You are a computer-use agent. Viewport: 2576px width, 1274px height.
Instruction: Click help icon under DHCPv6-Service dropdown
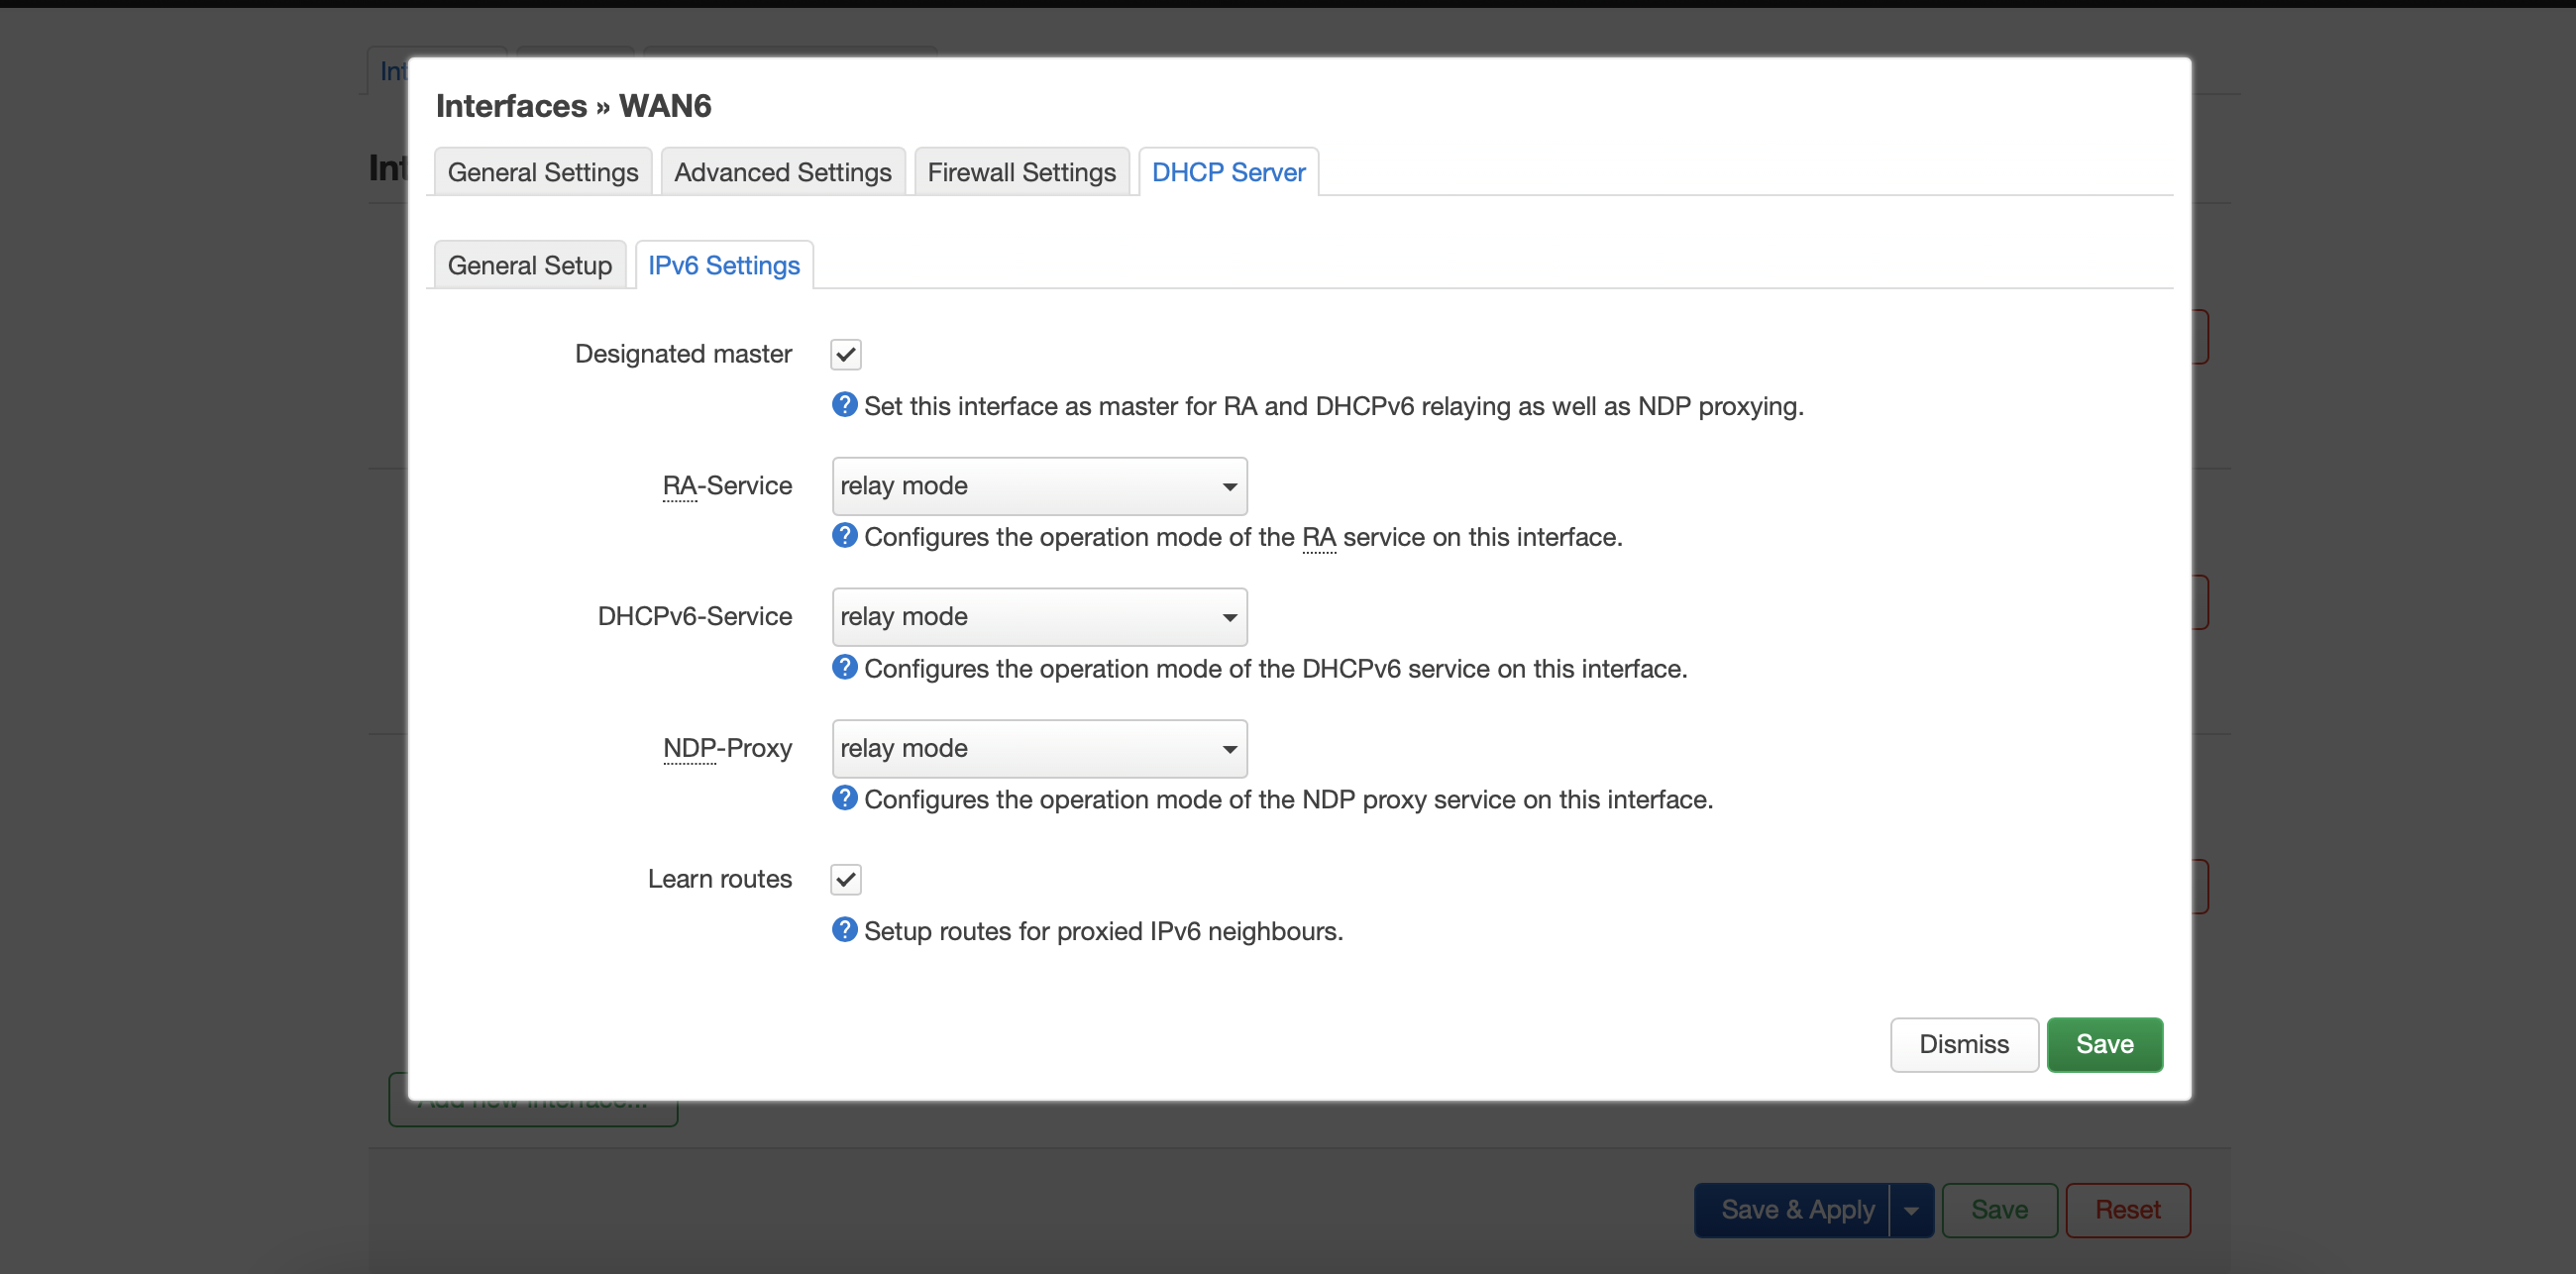point(844,667)
